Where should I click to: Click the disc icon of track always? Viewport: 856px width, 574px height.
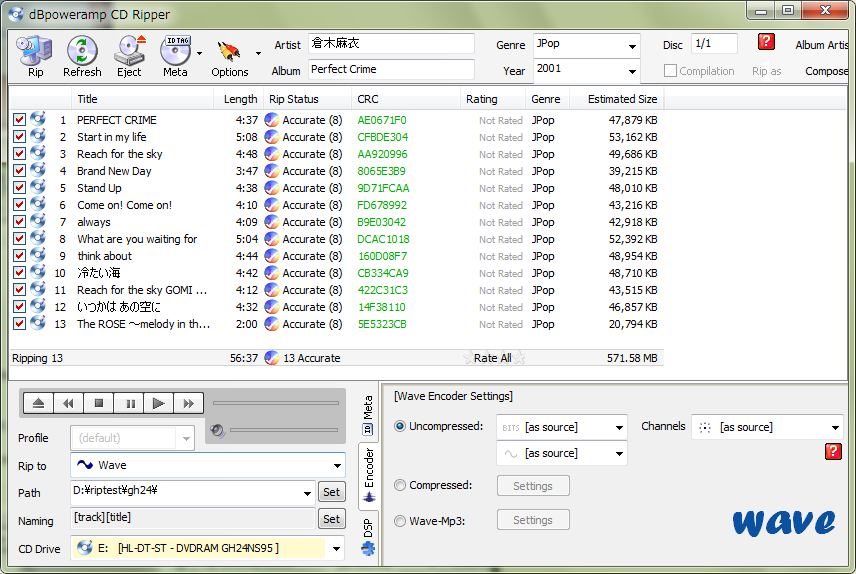pos(38,221)
